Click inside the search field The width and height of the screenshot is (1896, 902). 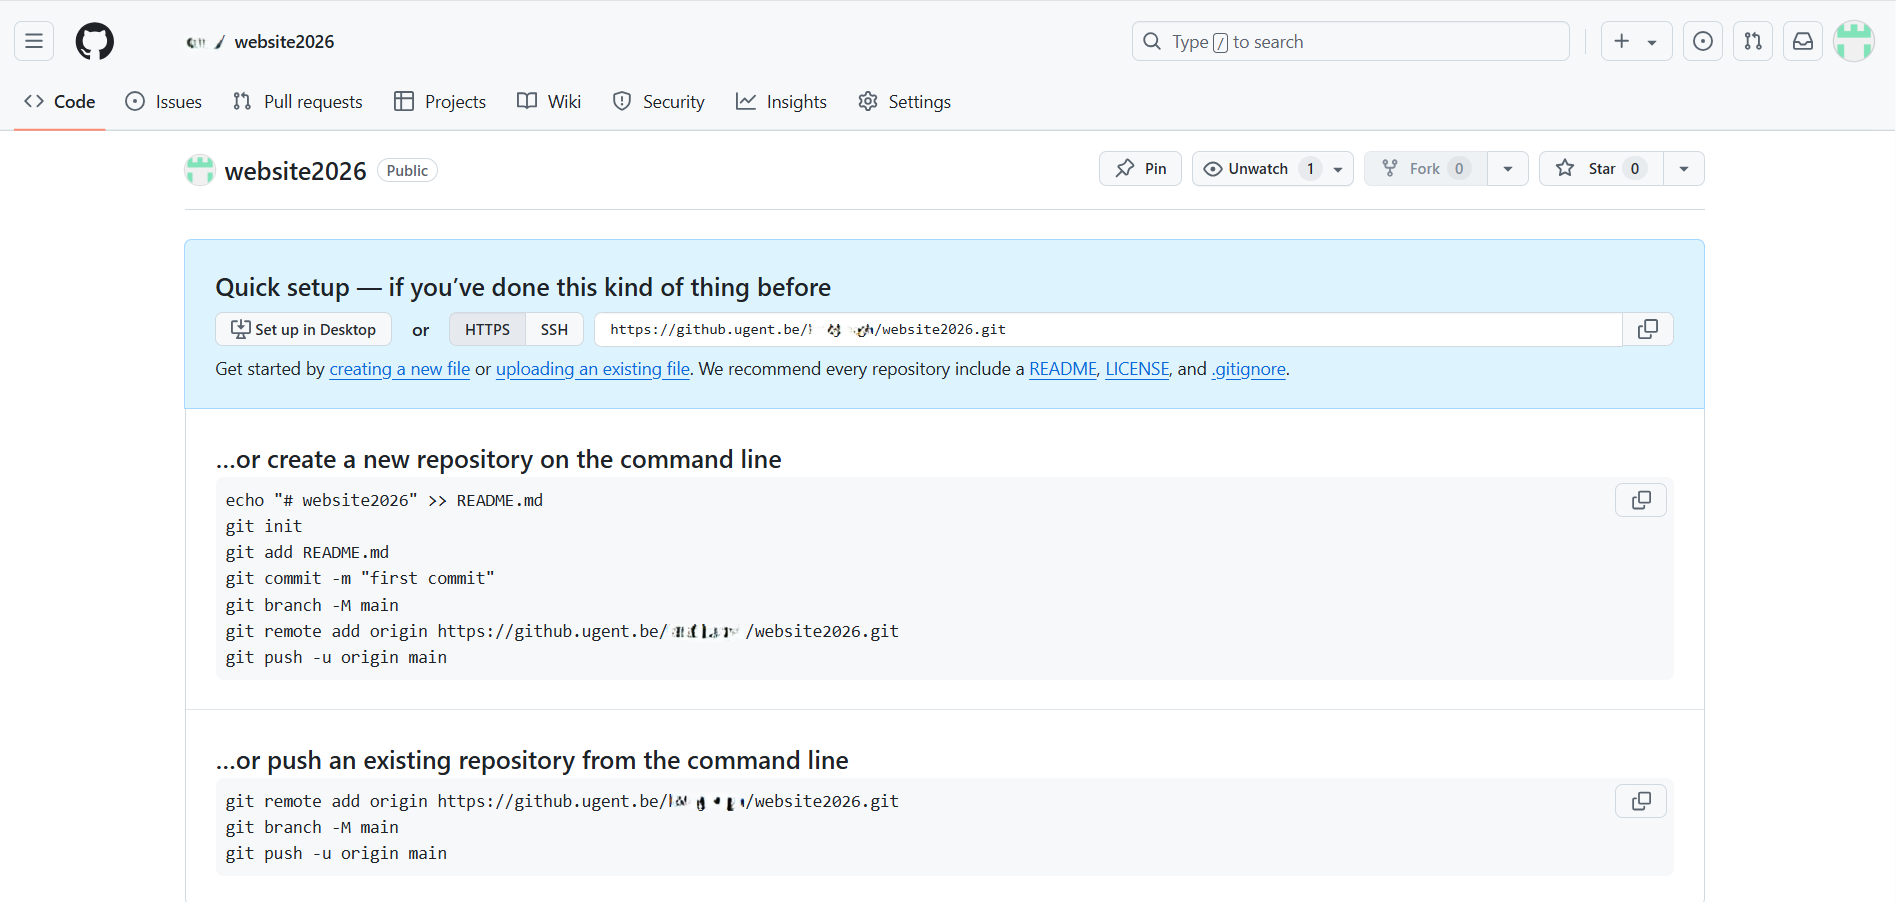click(x=1350, y=41)
